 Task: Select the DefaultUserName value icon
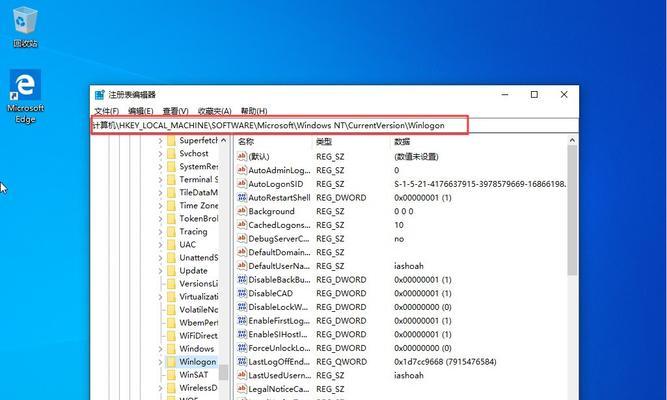tap(242, 266)
